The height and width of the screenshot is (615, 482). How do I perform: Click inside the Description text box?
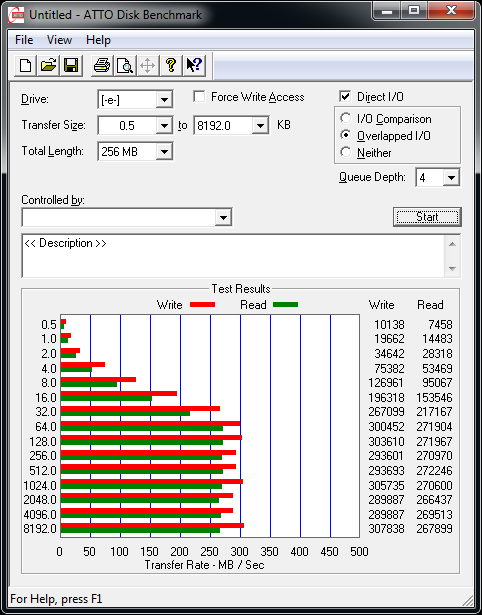[x=234, y=256]
